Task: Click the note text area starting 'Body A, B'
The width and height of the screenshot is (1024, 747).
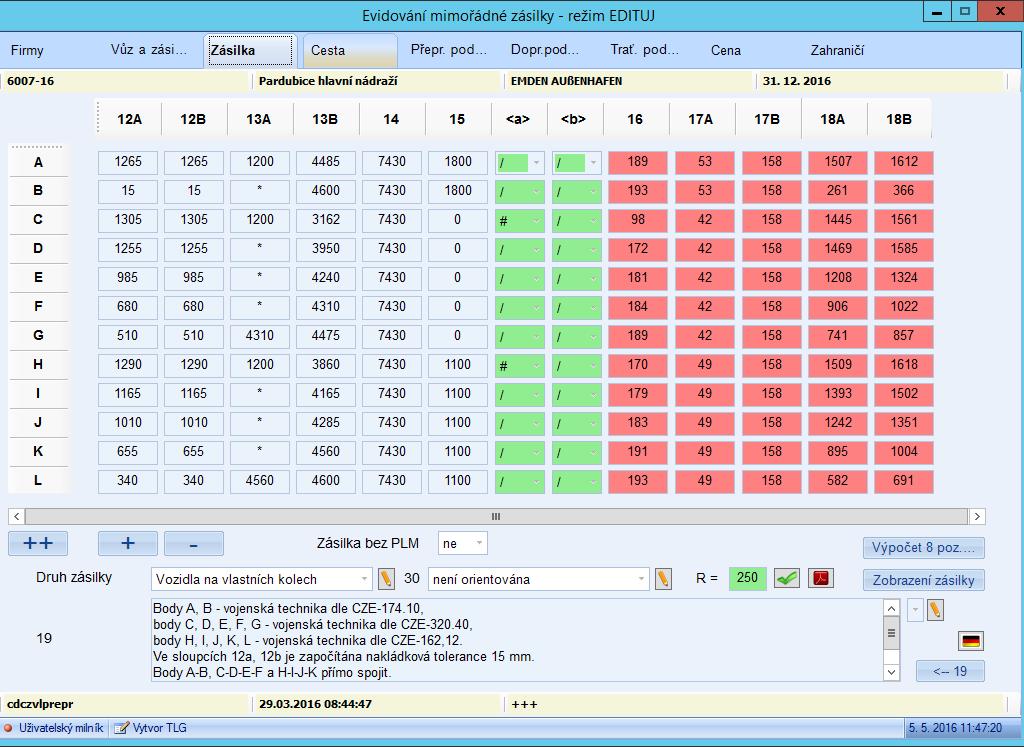Action: (517, 640)
